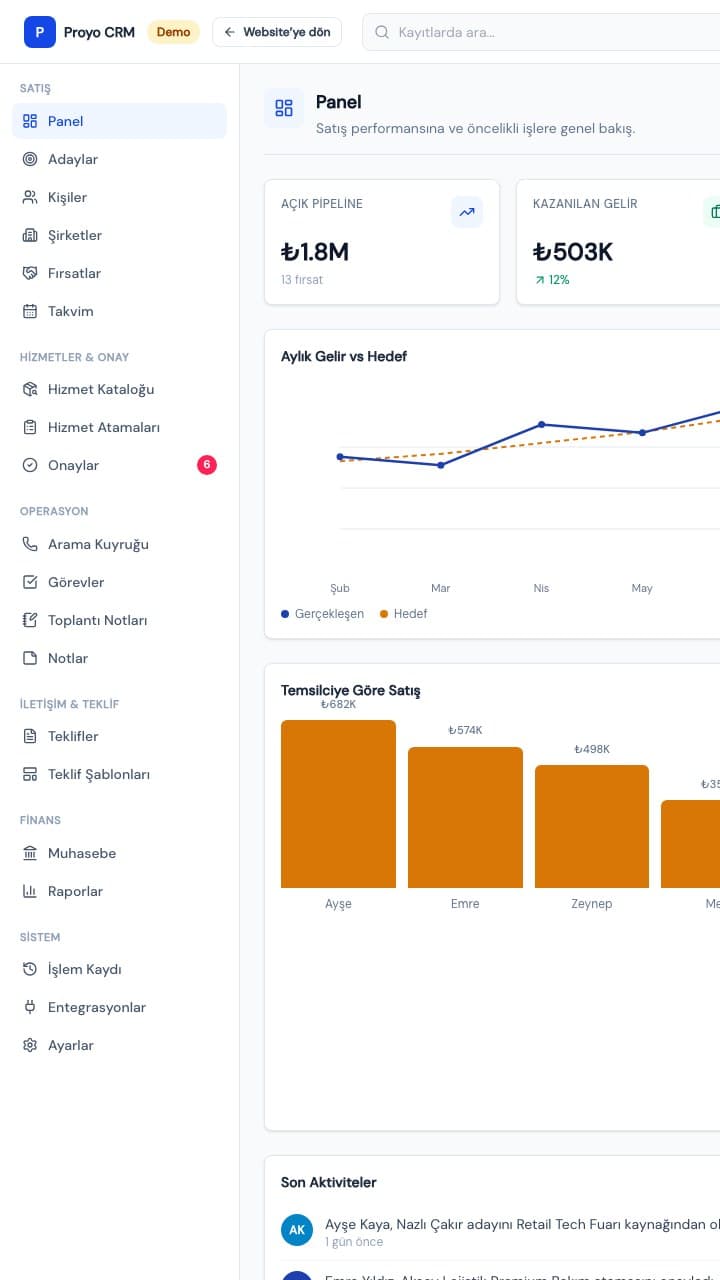Focus the Kayıtlarda ara search field

pyautogui.click(x=545, y=32)
